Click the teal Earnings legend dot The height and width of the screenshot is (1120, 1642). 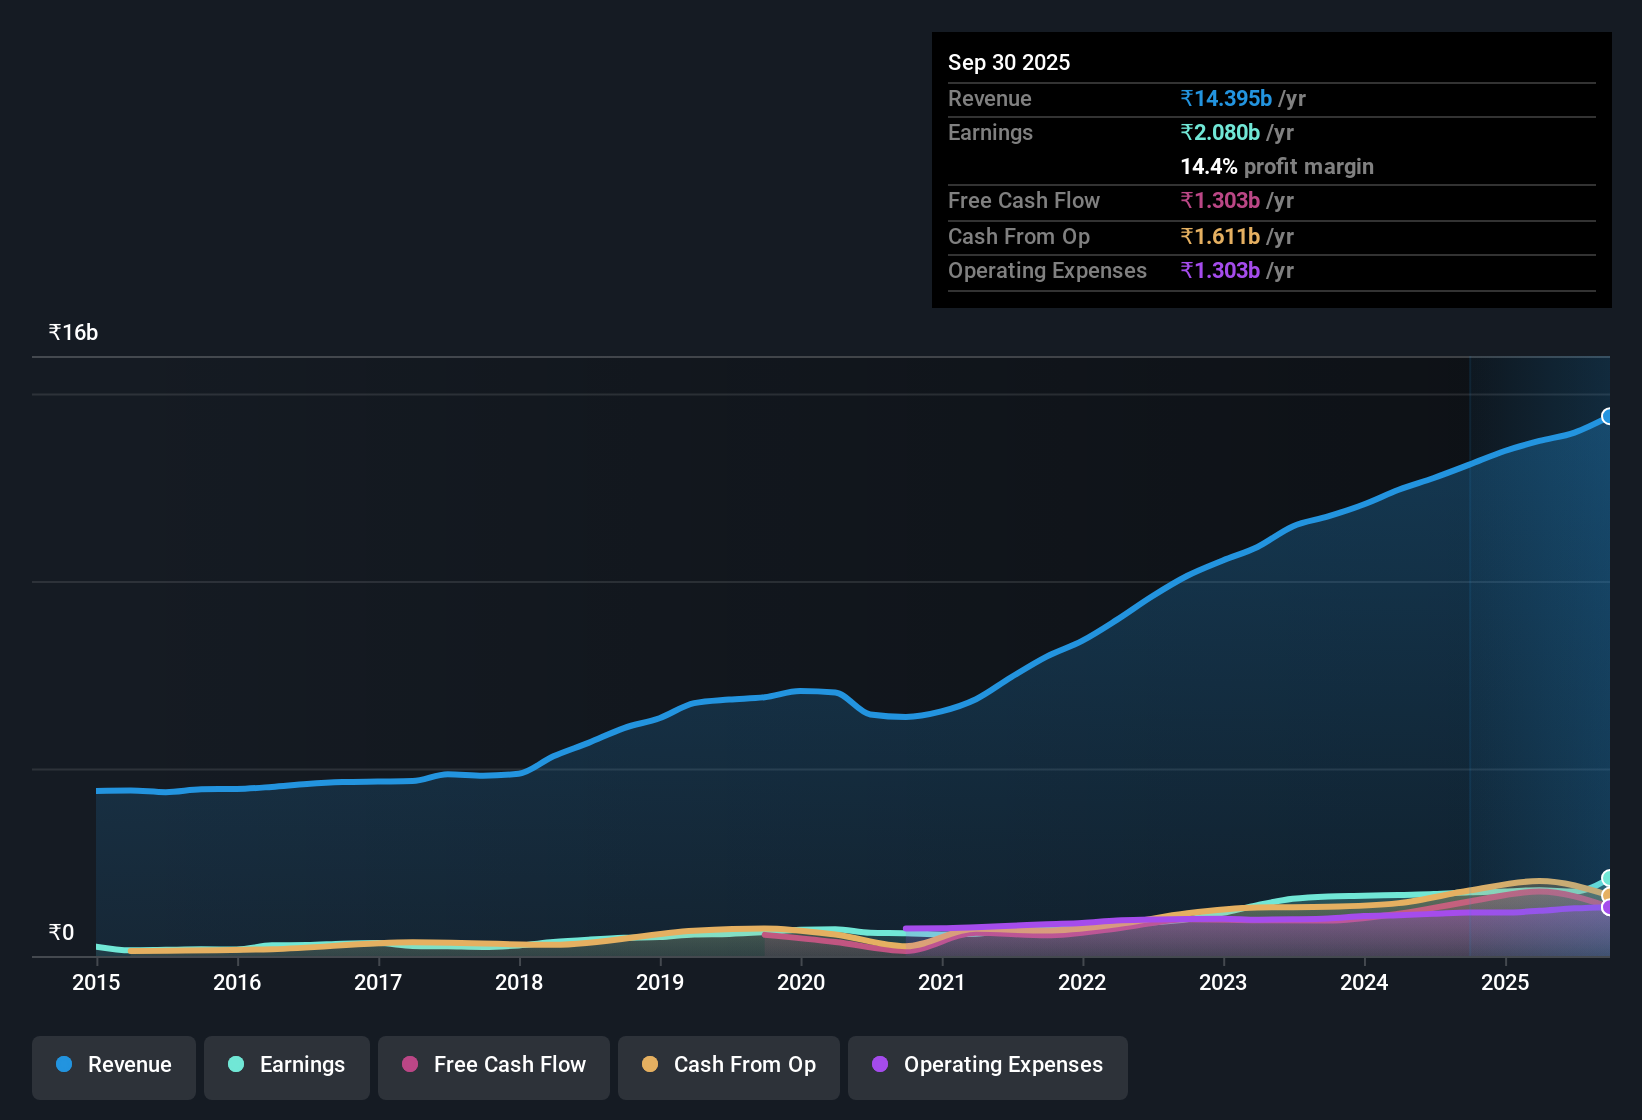[236, 1065]
